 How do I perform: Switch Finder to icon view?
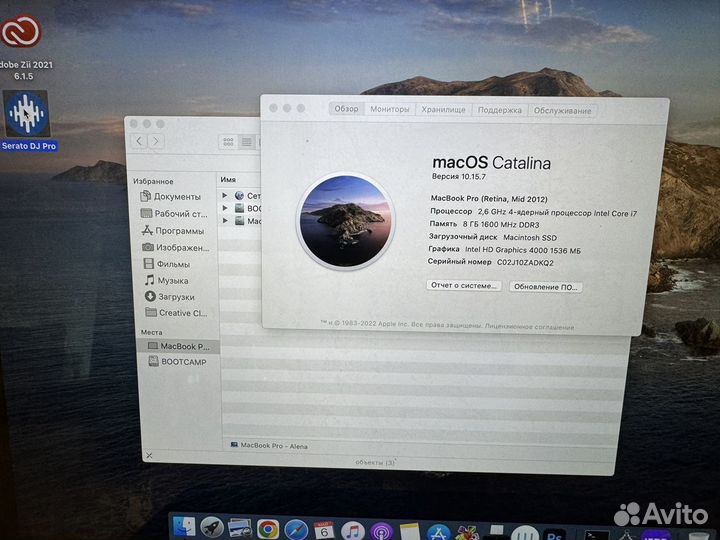click(x=228, y=142)
